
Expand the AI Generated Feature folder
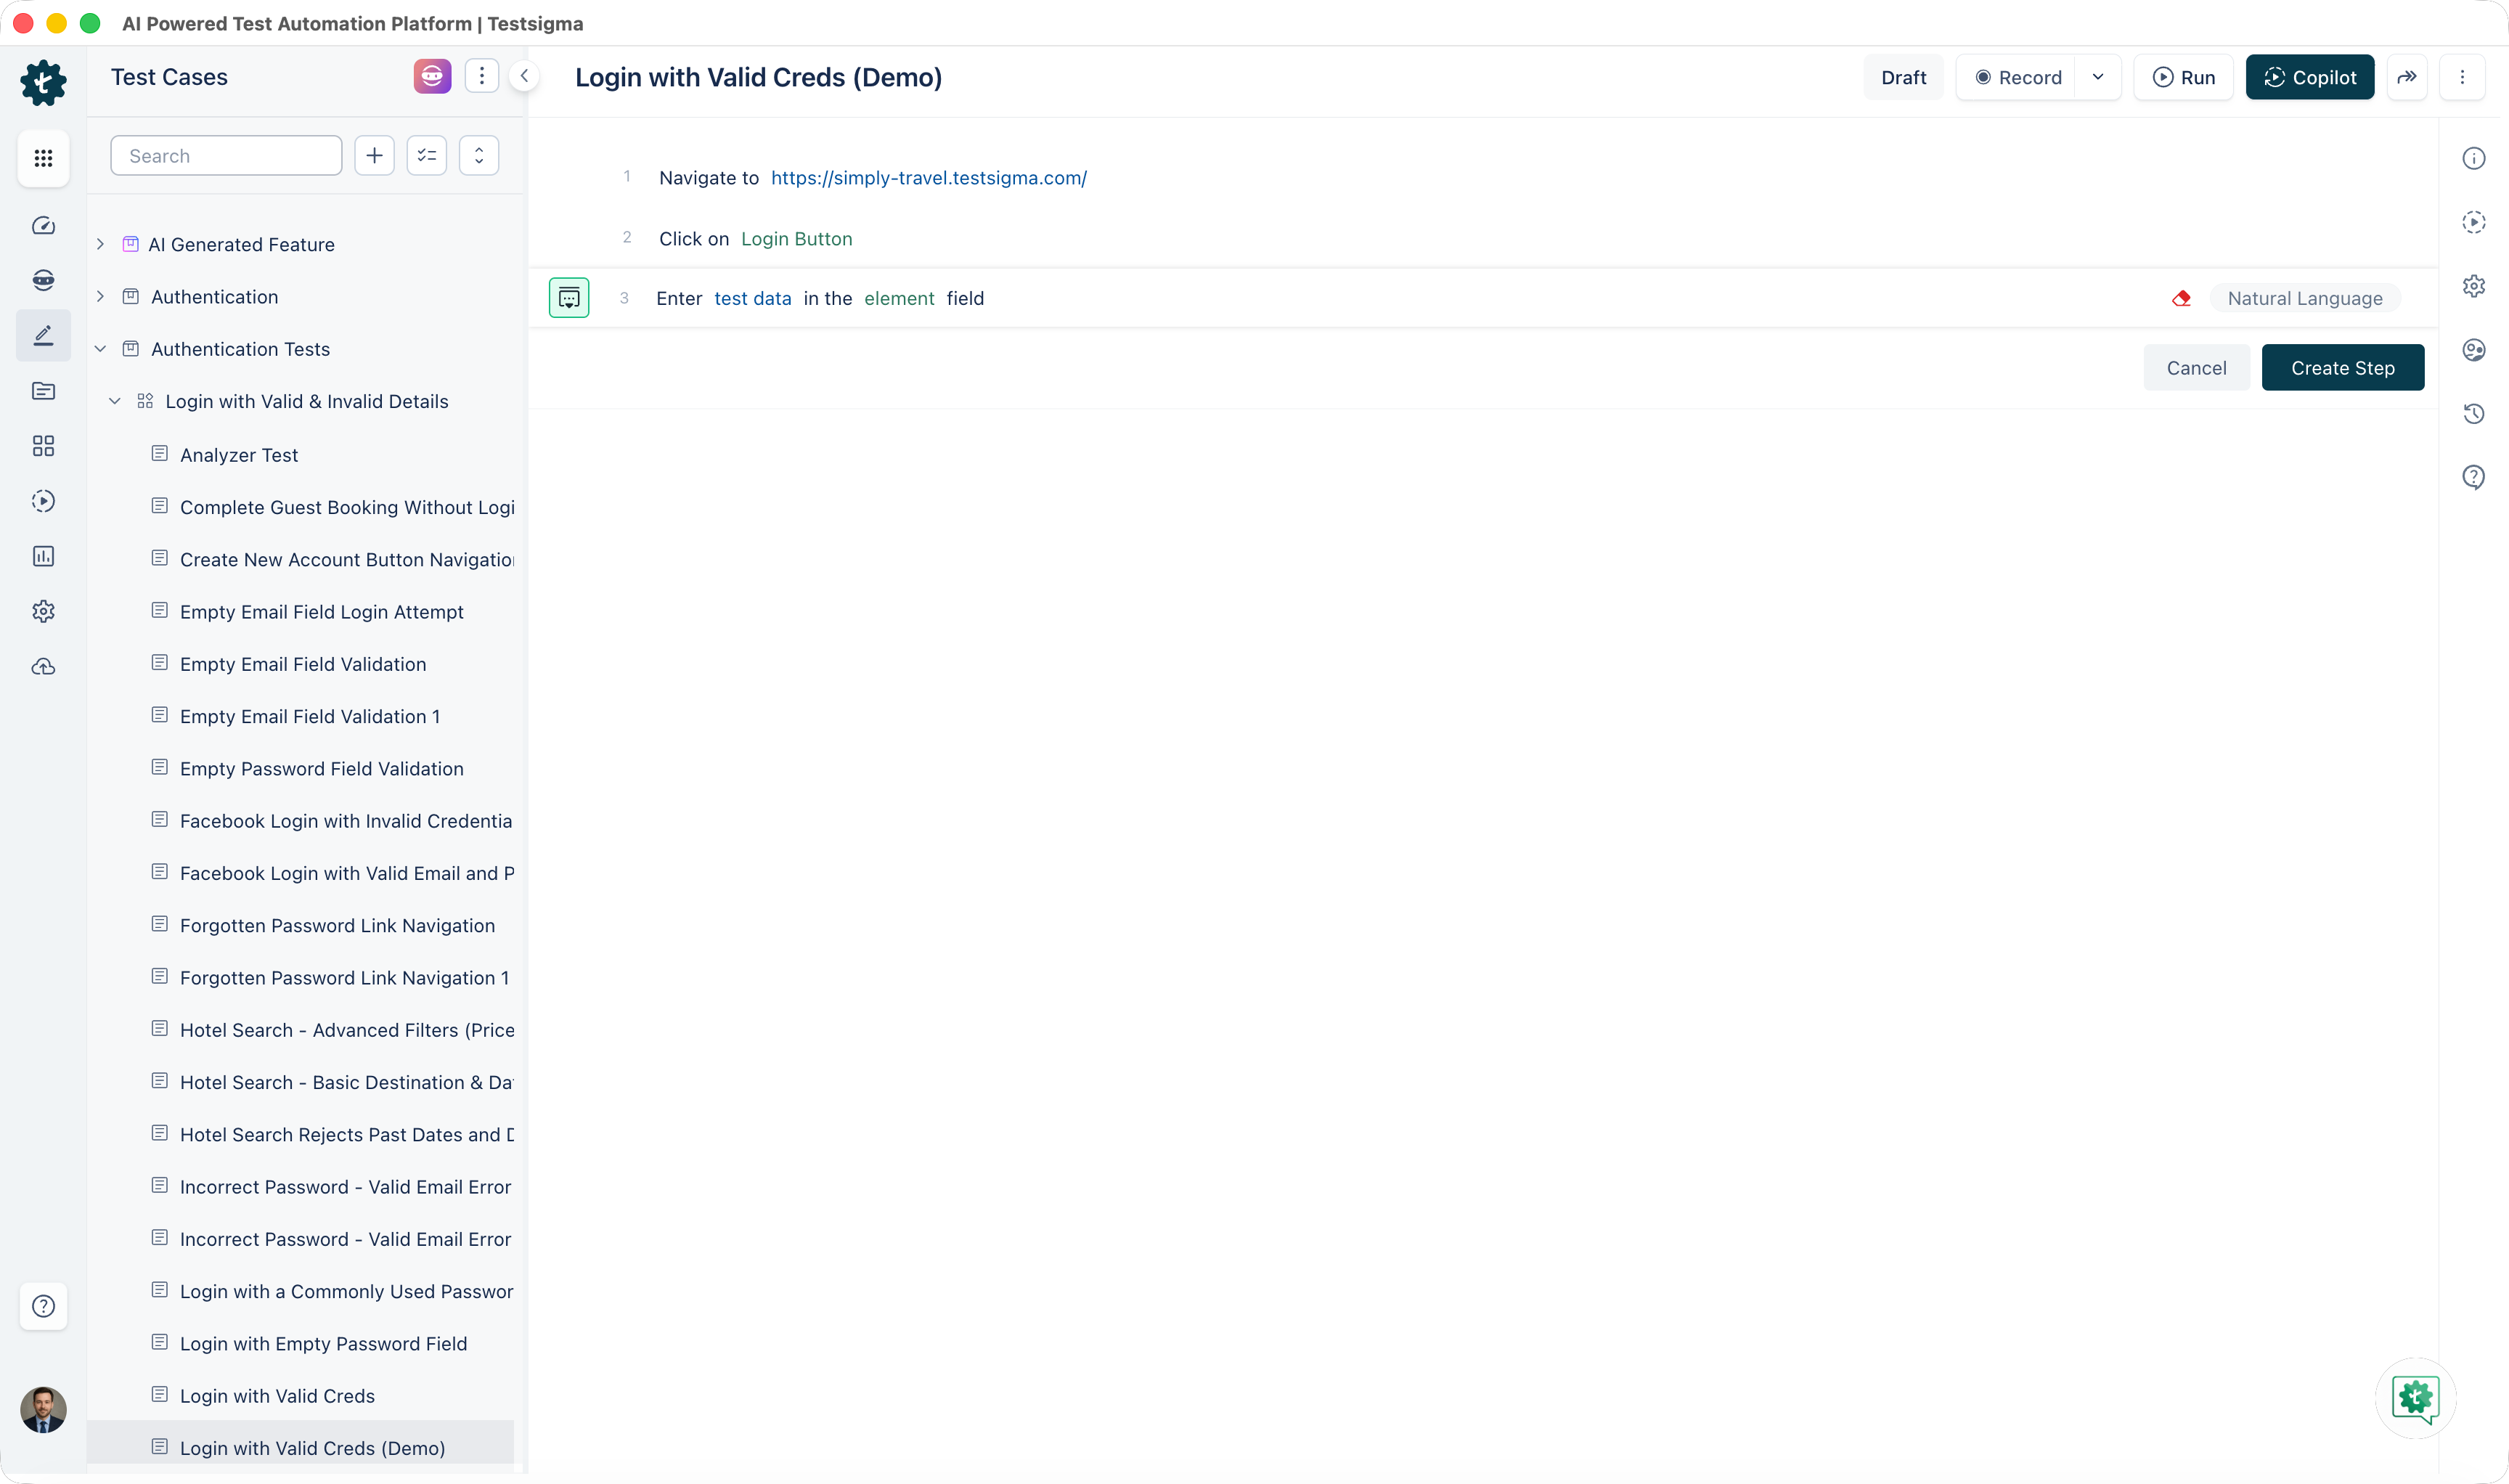coord(100,244)
